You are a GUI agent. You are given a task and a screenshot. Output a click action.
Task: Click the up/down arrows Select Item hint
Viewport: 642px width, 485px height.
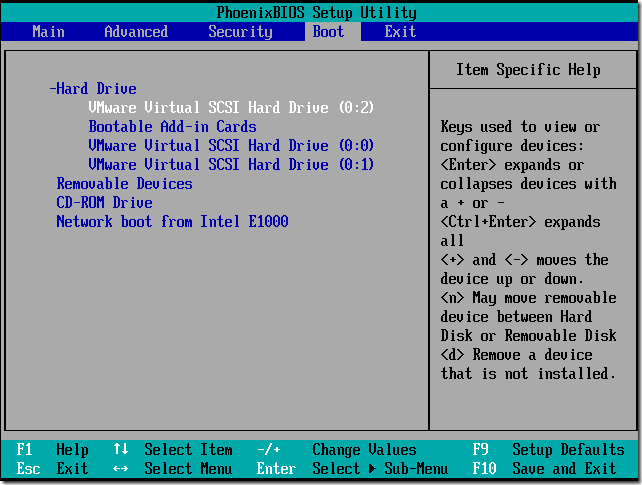tap(173, 449)
